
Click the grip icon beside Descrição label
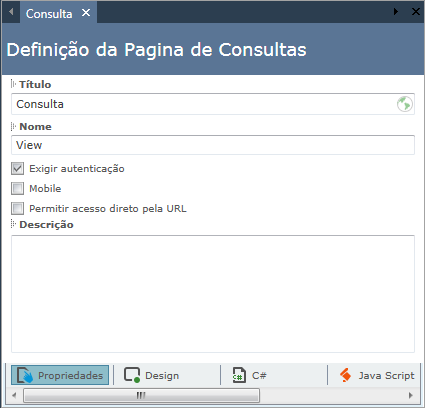click(13, 224)
